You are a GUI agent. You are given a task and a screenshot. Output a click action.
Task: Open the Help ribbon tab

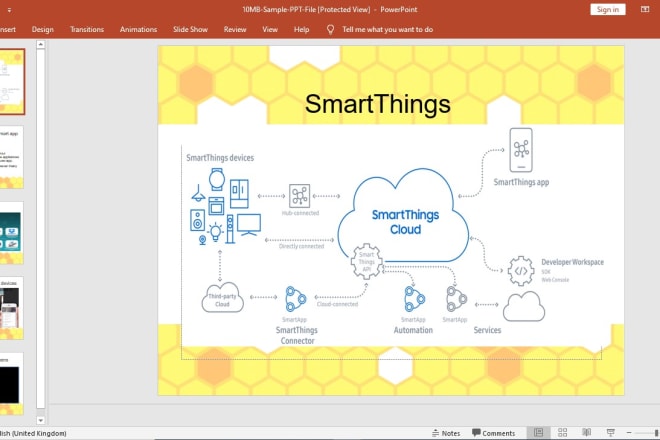point(301,29)
